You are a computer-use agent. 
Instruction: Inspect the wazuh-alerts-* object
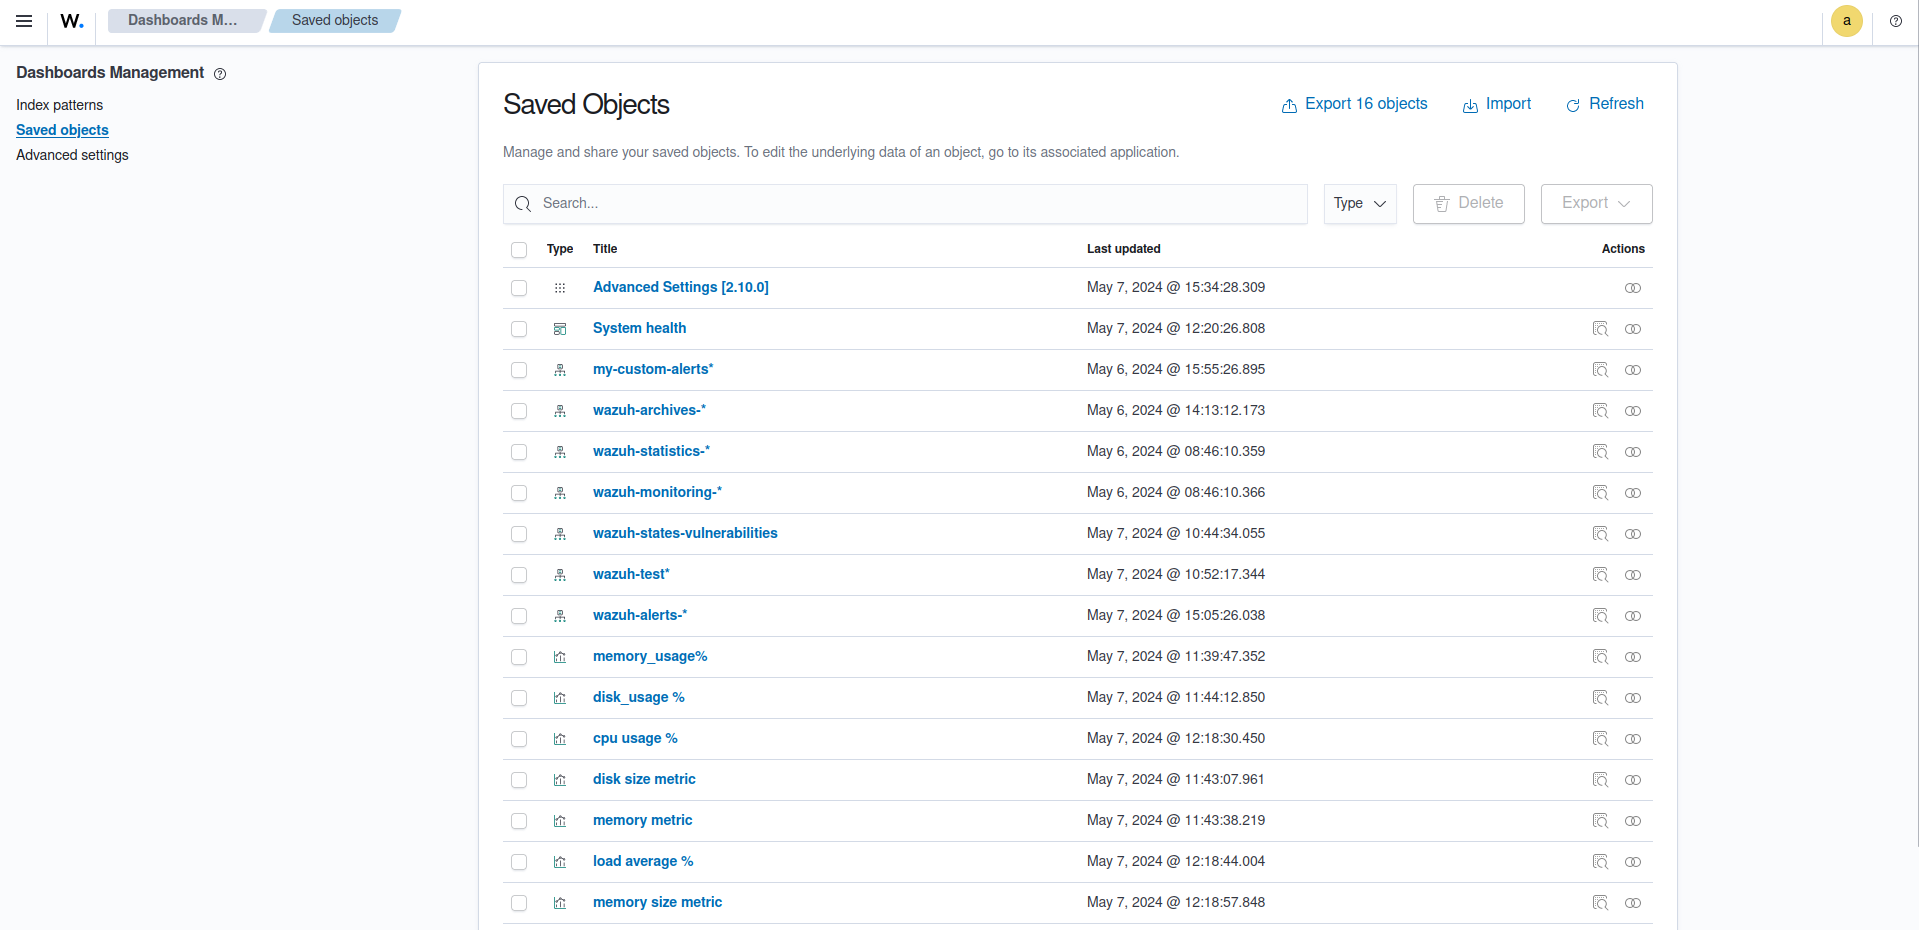pos(1600,616)
